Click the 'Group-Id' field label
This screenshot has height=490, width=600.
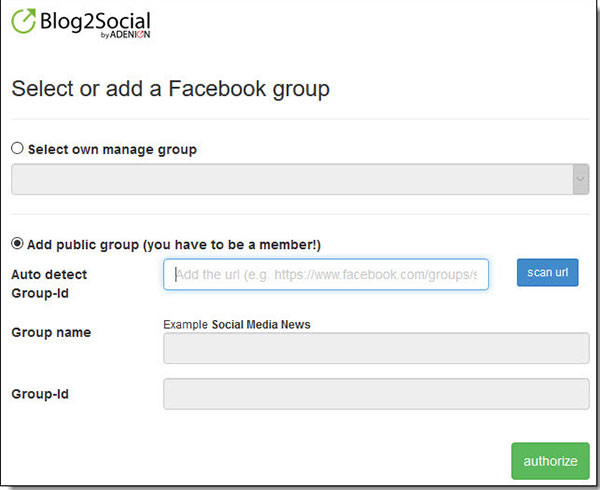pyautogui.click(x=39, y=394)
